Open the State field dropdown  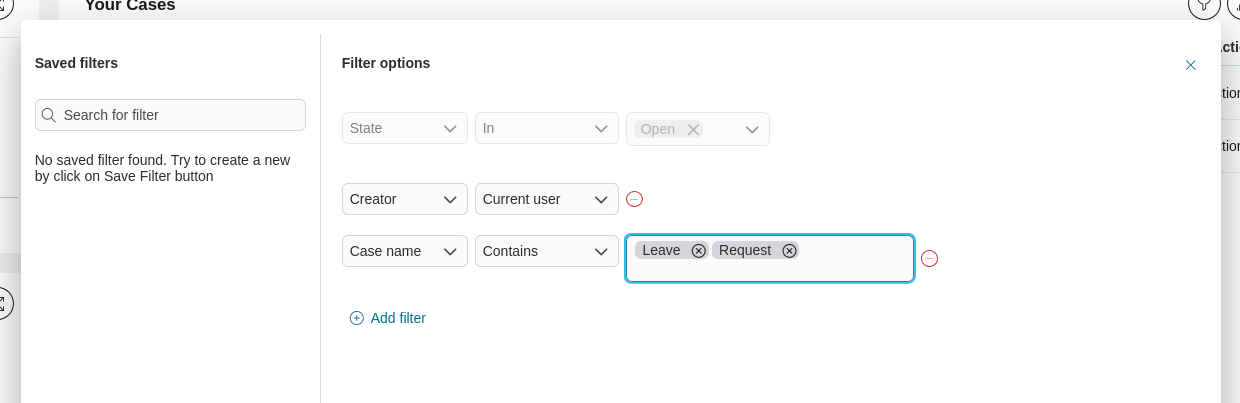tap(405, 128)
